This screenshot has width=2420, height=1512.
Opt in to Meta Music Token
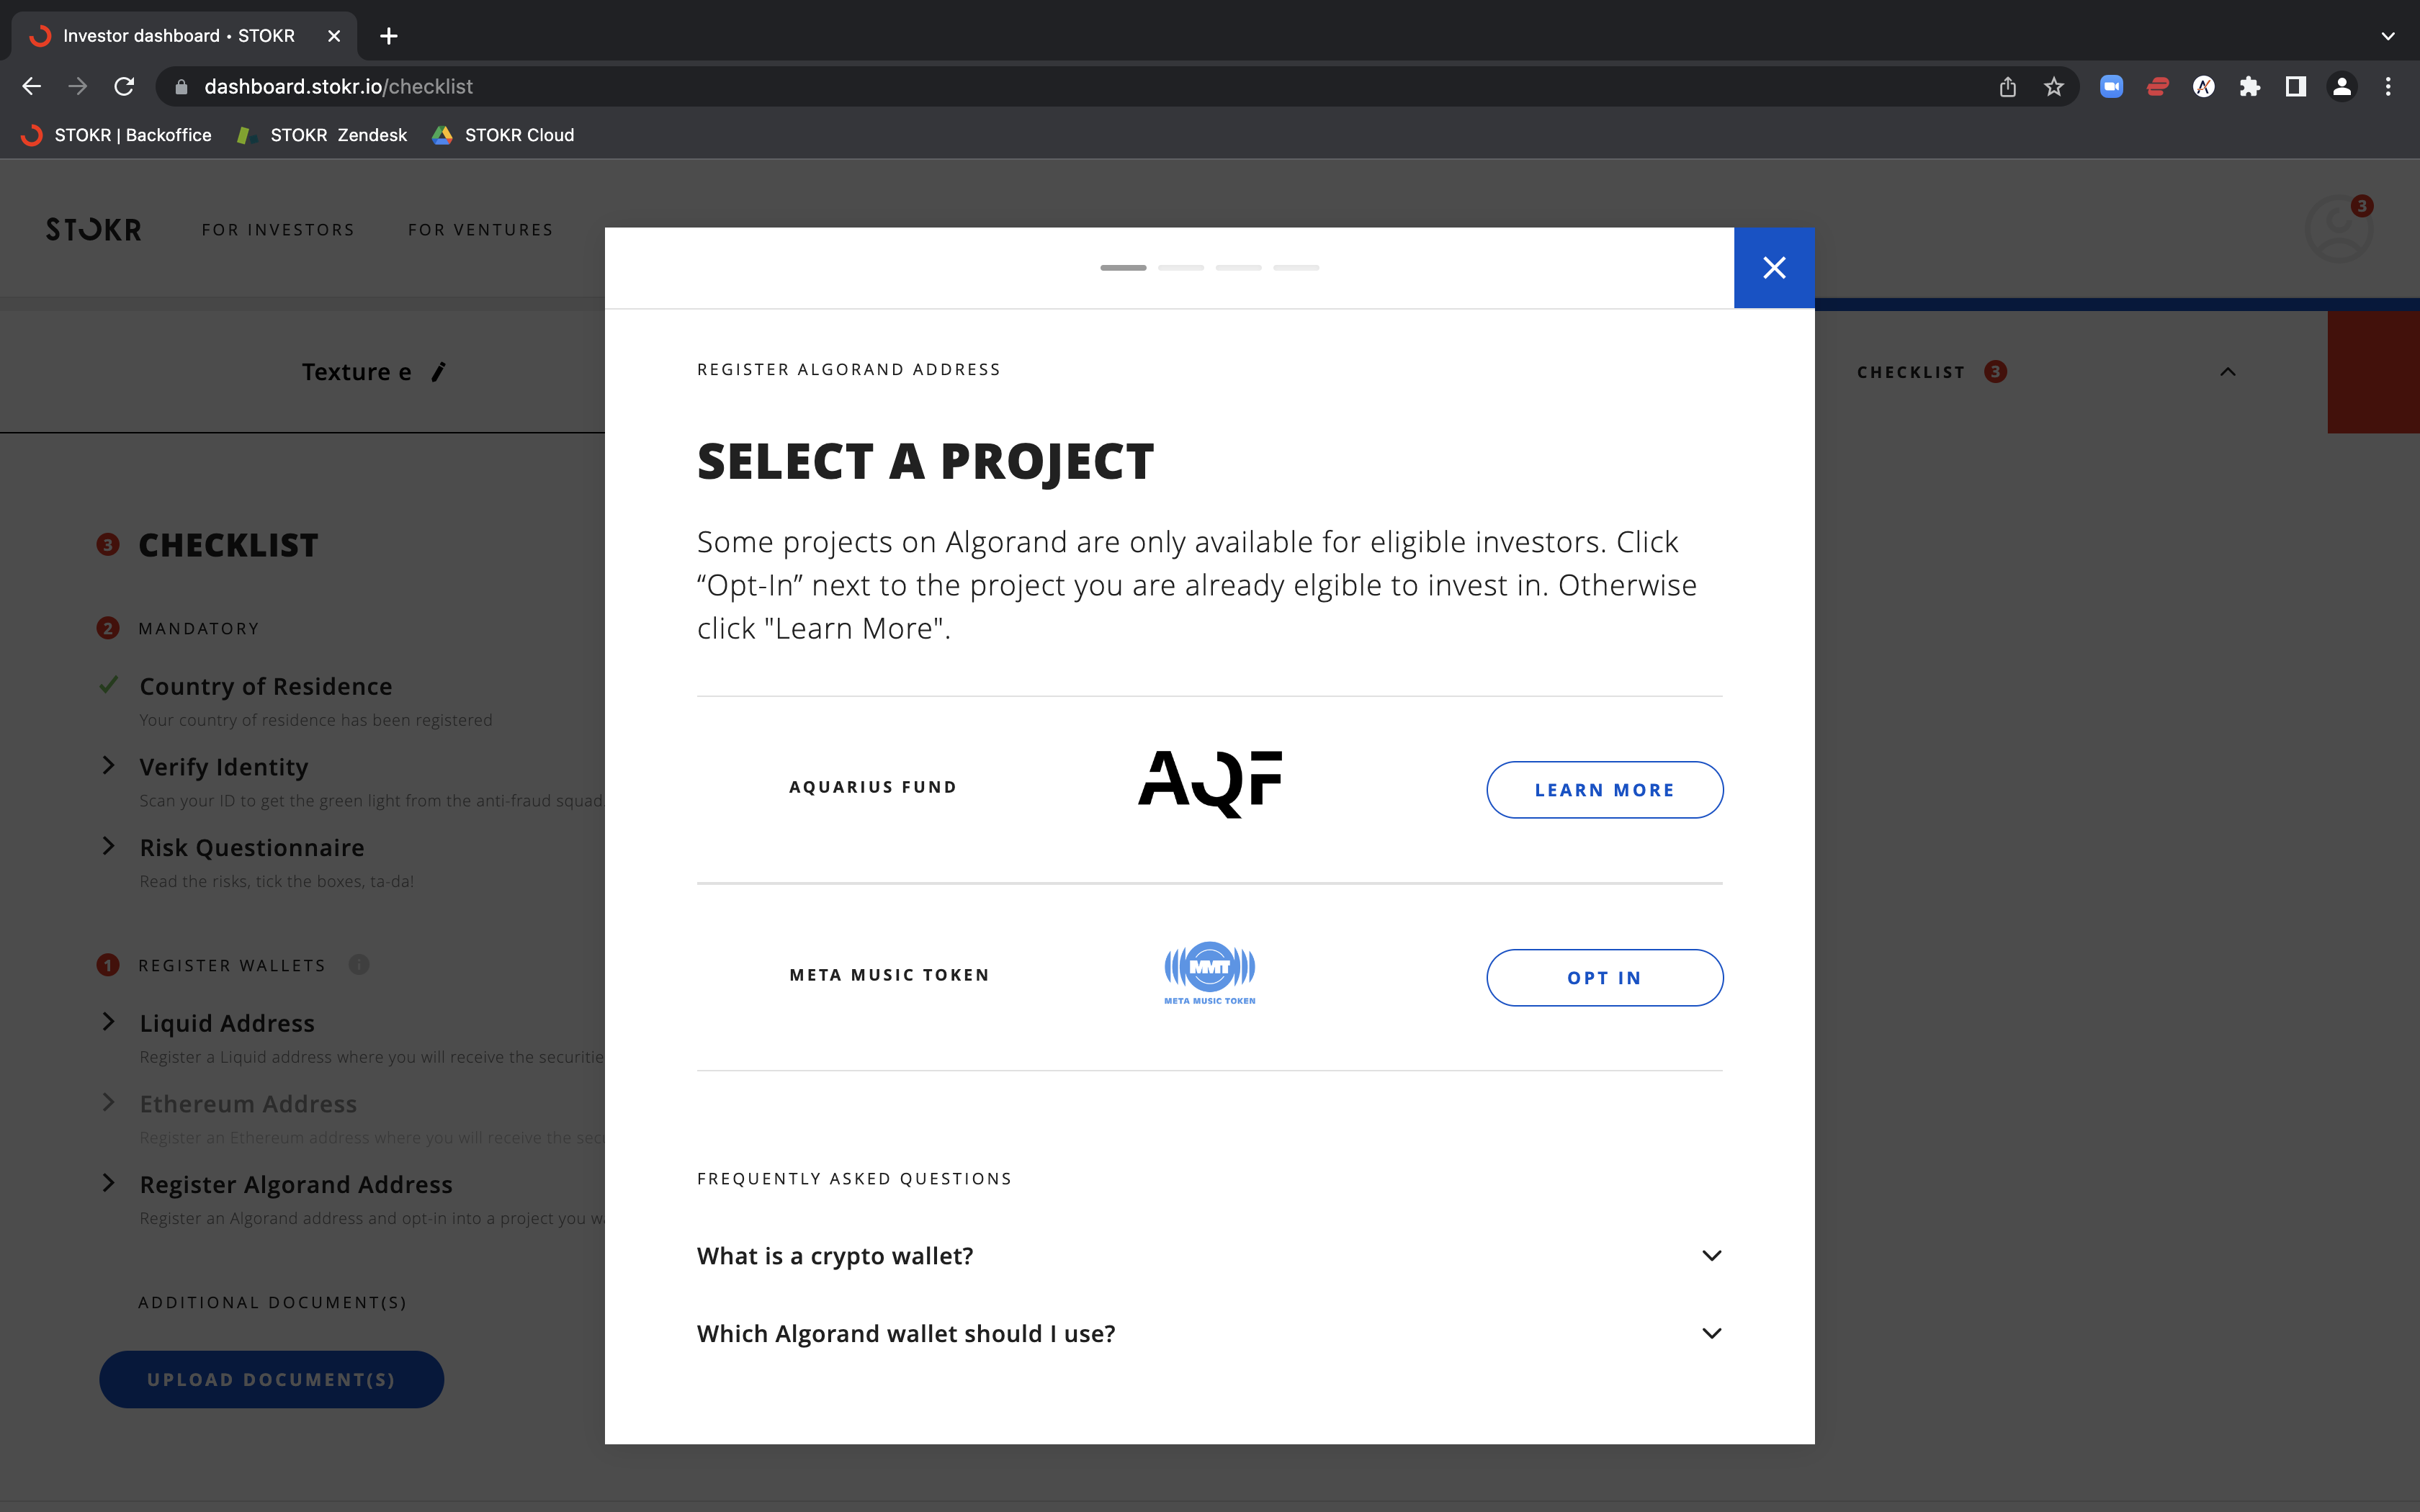[1605, 978]
